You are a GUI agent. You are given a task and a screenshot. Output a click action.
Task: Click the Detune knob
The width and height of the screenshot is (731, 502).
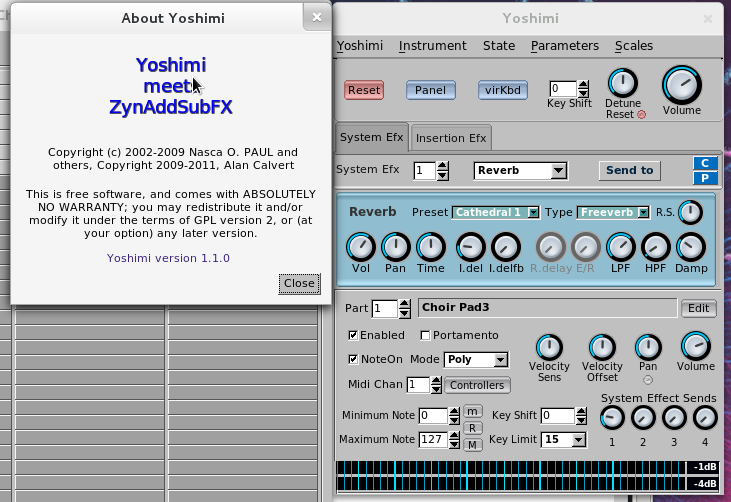(x=622, y=84)
